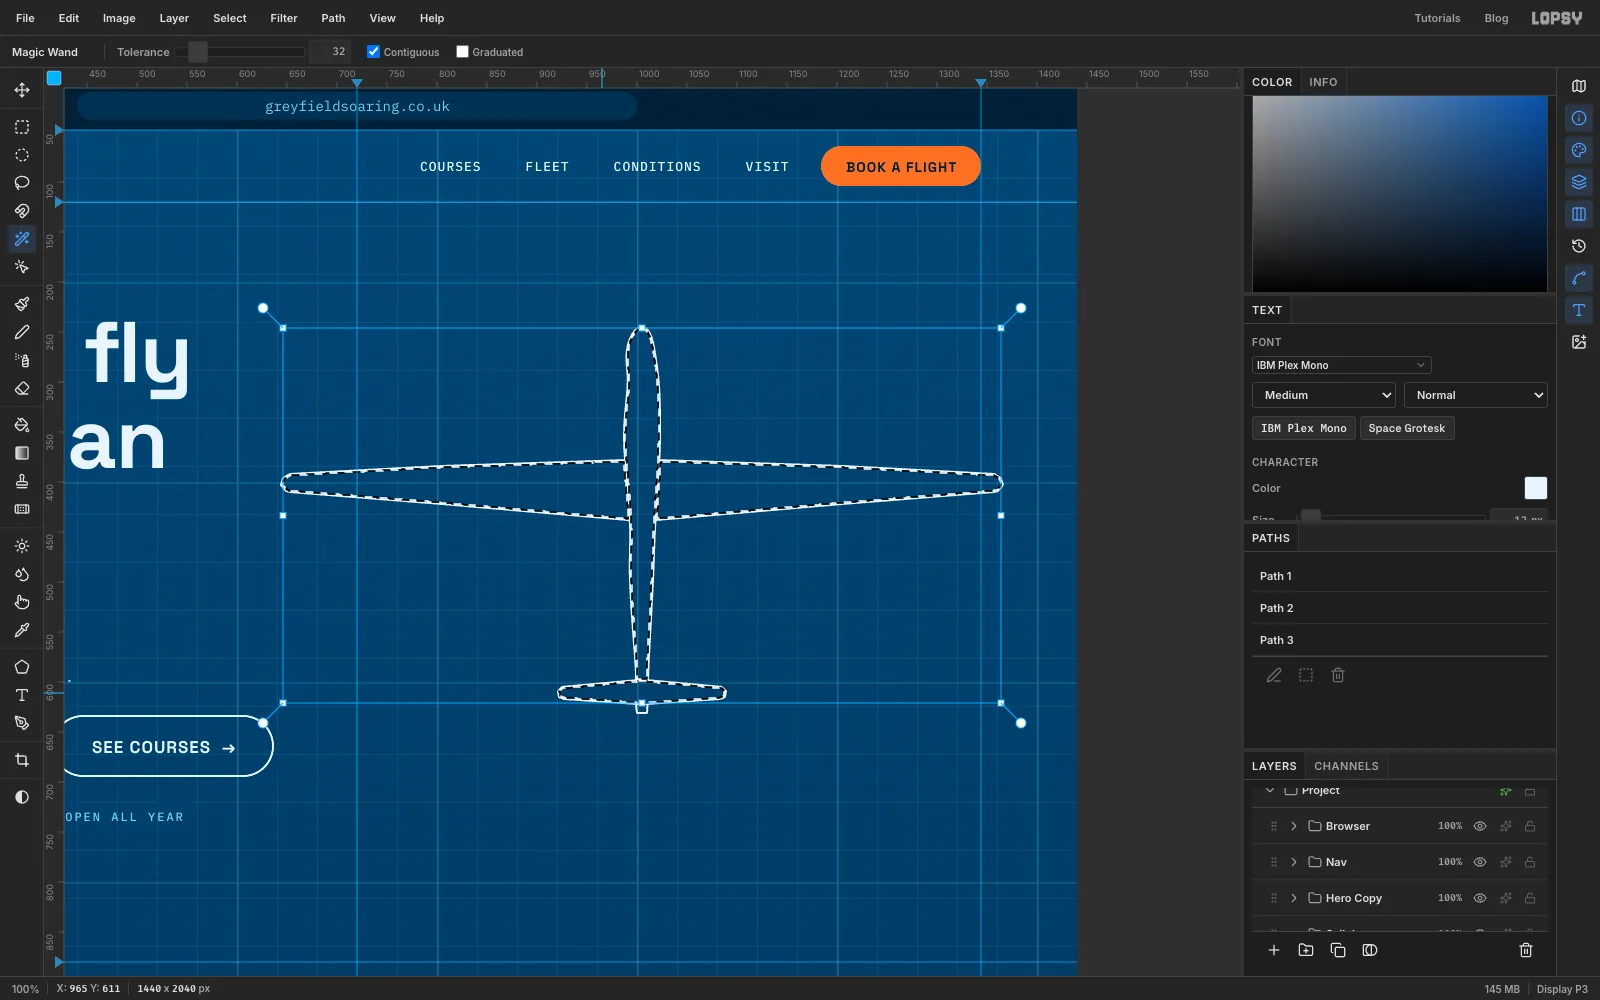This screenshot has width=1600, height=1000.
Task: Click the Layers stack sidebar icon
Action: [x=1579, y=182]
